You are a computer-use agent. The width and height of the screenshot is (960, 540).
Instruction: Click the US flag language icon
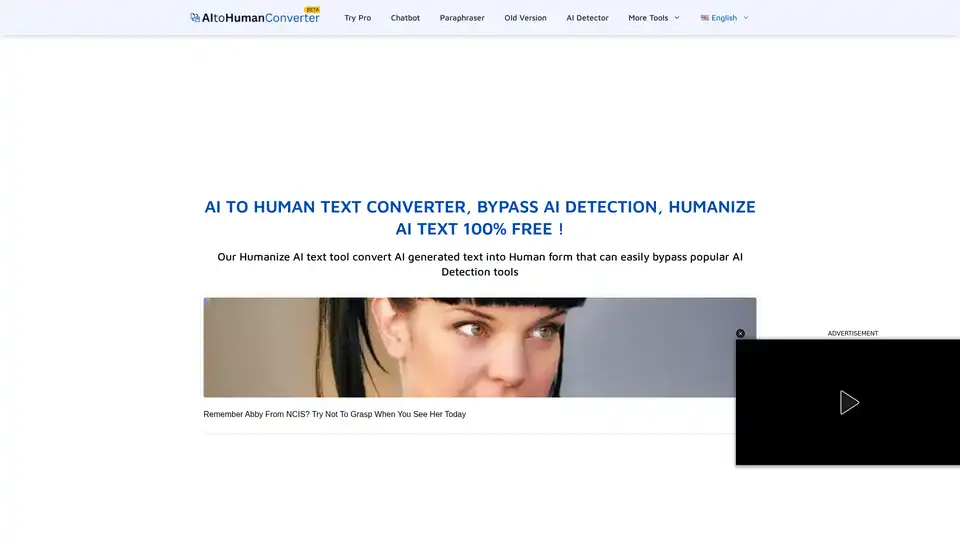pyautogui.click(x=705, y=18)
